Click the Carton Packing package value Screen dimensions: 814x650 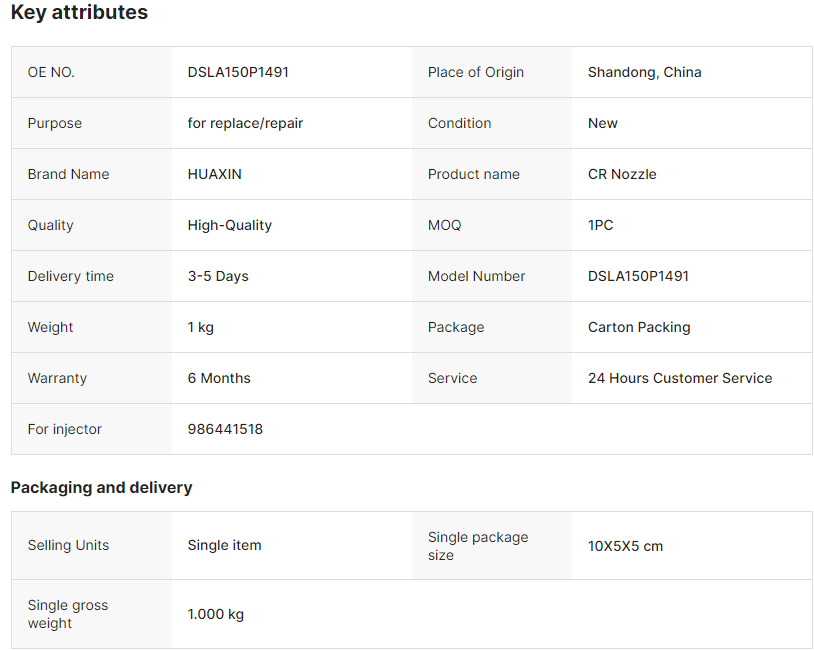click(x=639, y=327)
